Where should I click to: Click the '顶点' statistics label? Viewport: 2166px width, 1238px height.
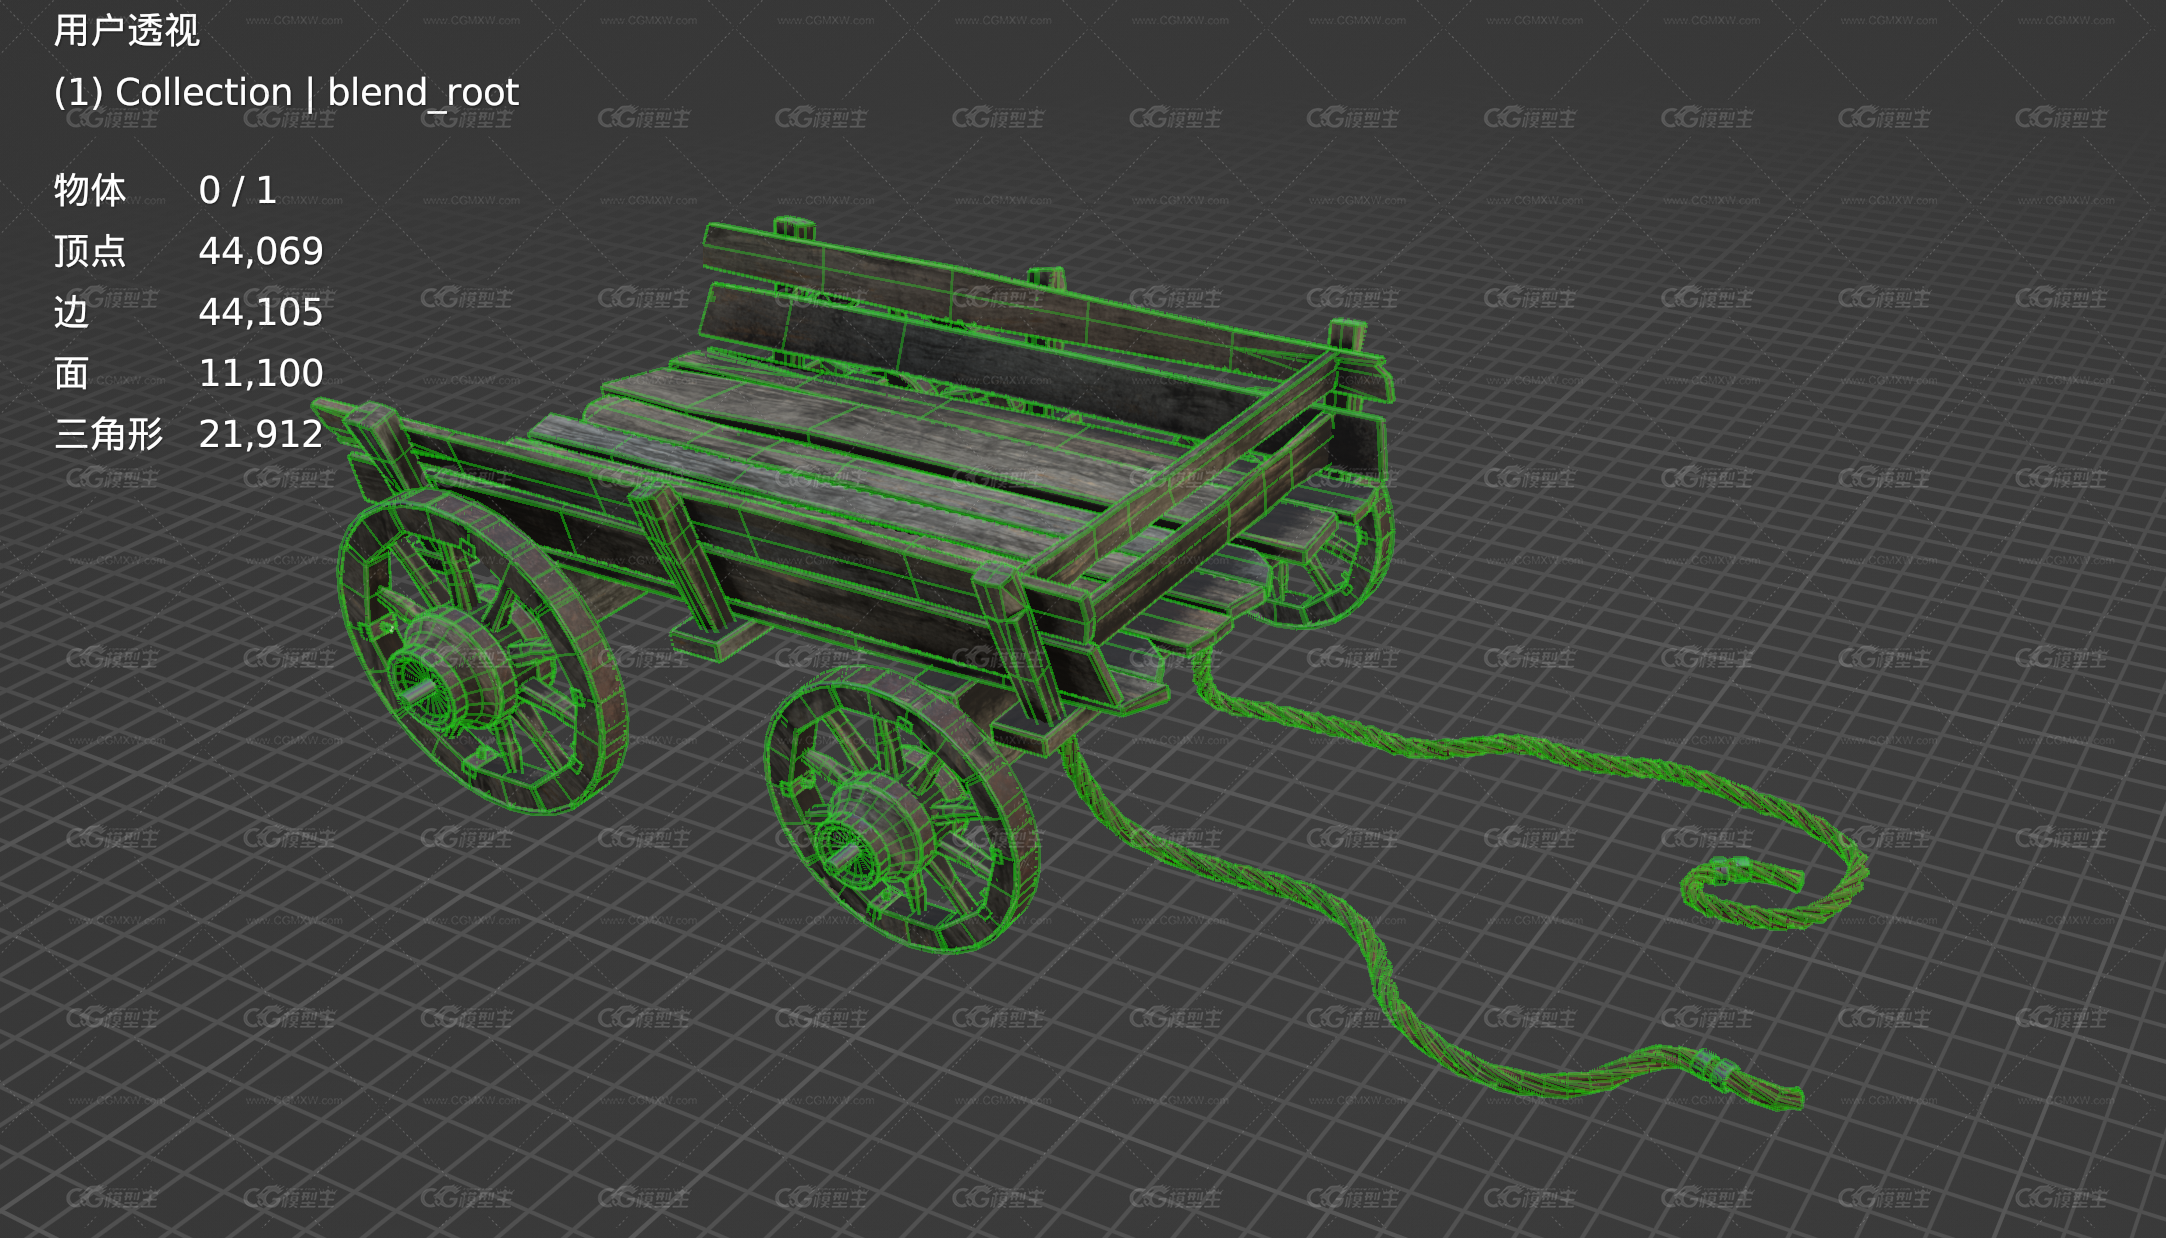(x=90, y=251)
